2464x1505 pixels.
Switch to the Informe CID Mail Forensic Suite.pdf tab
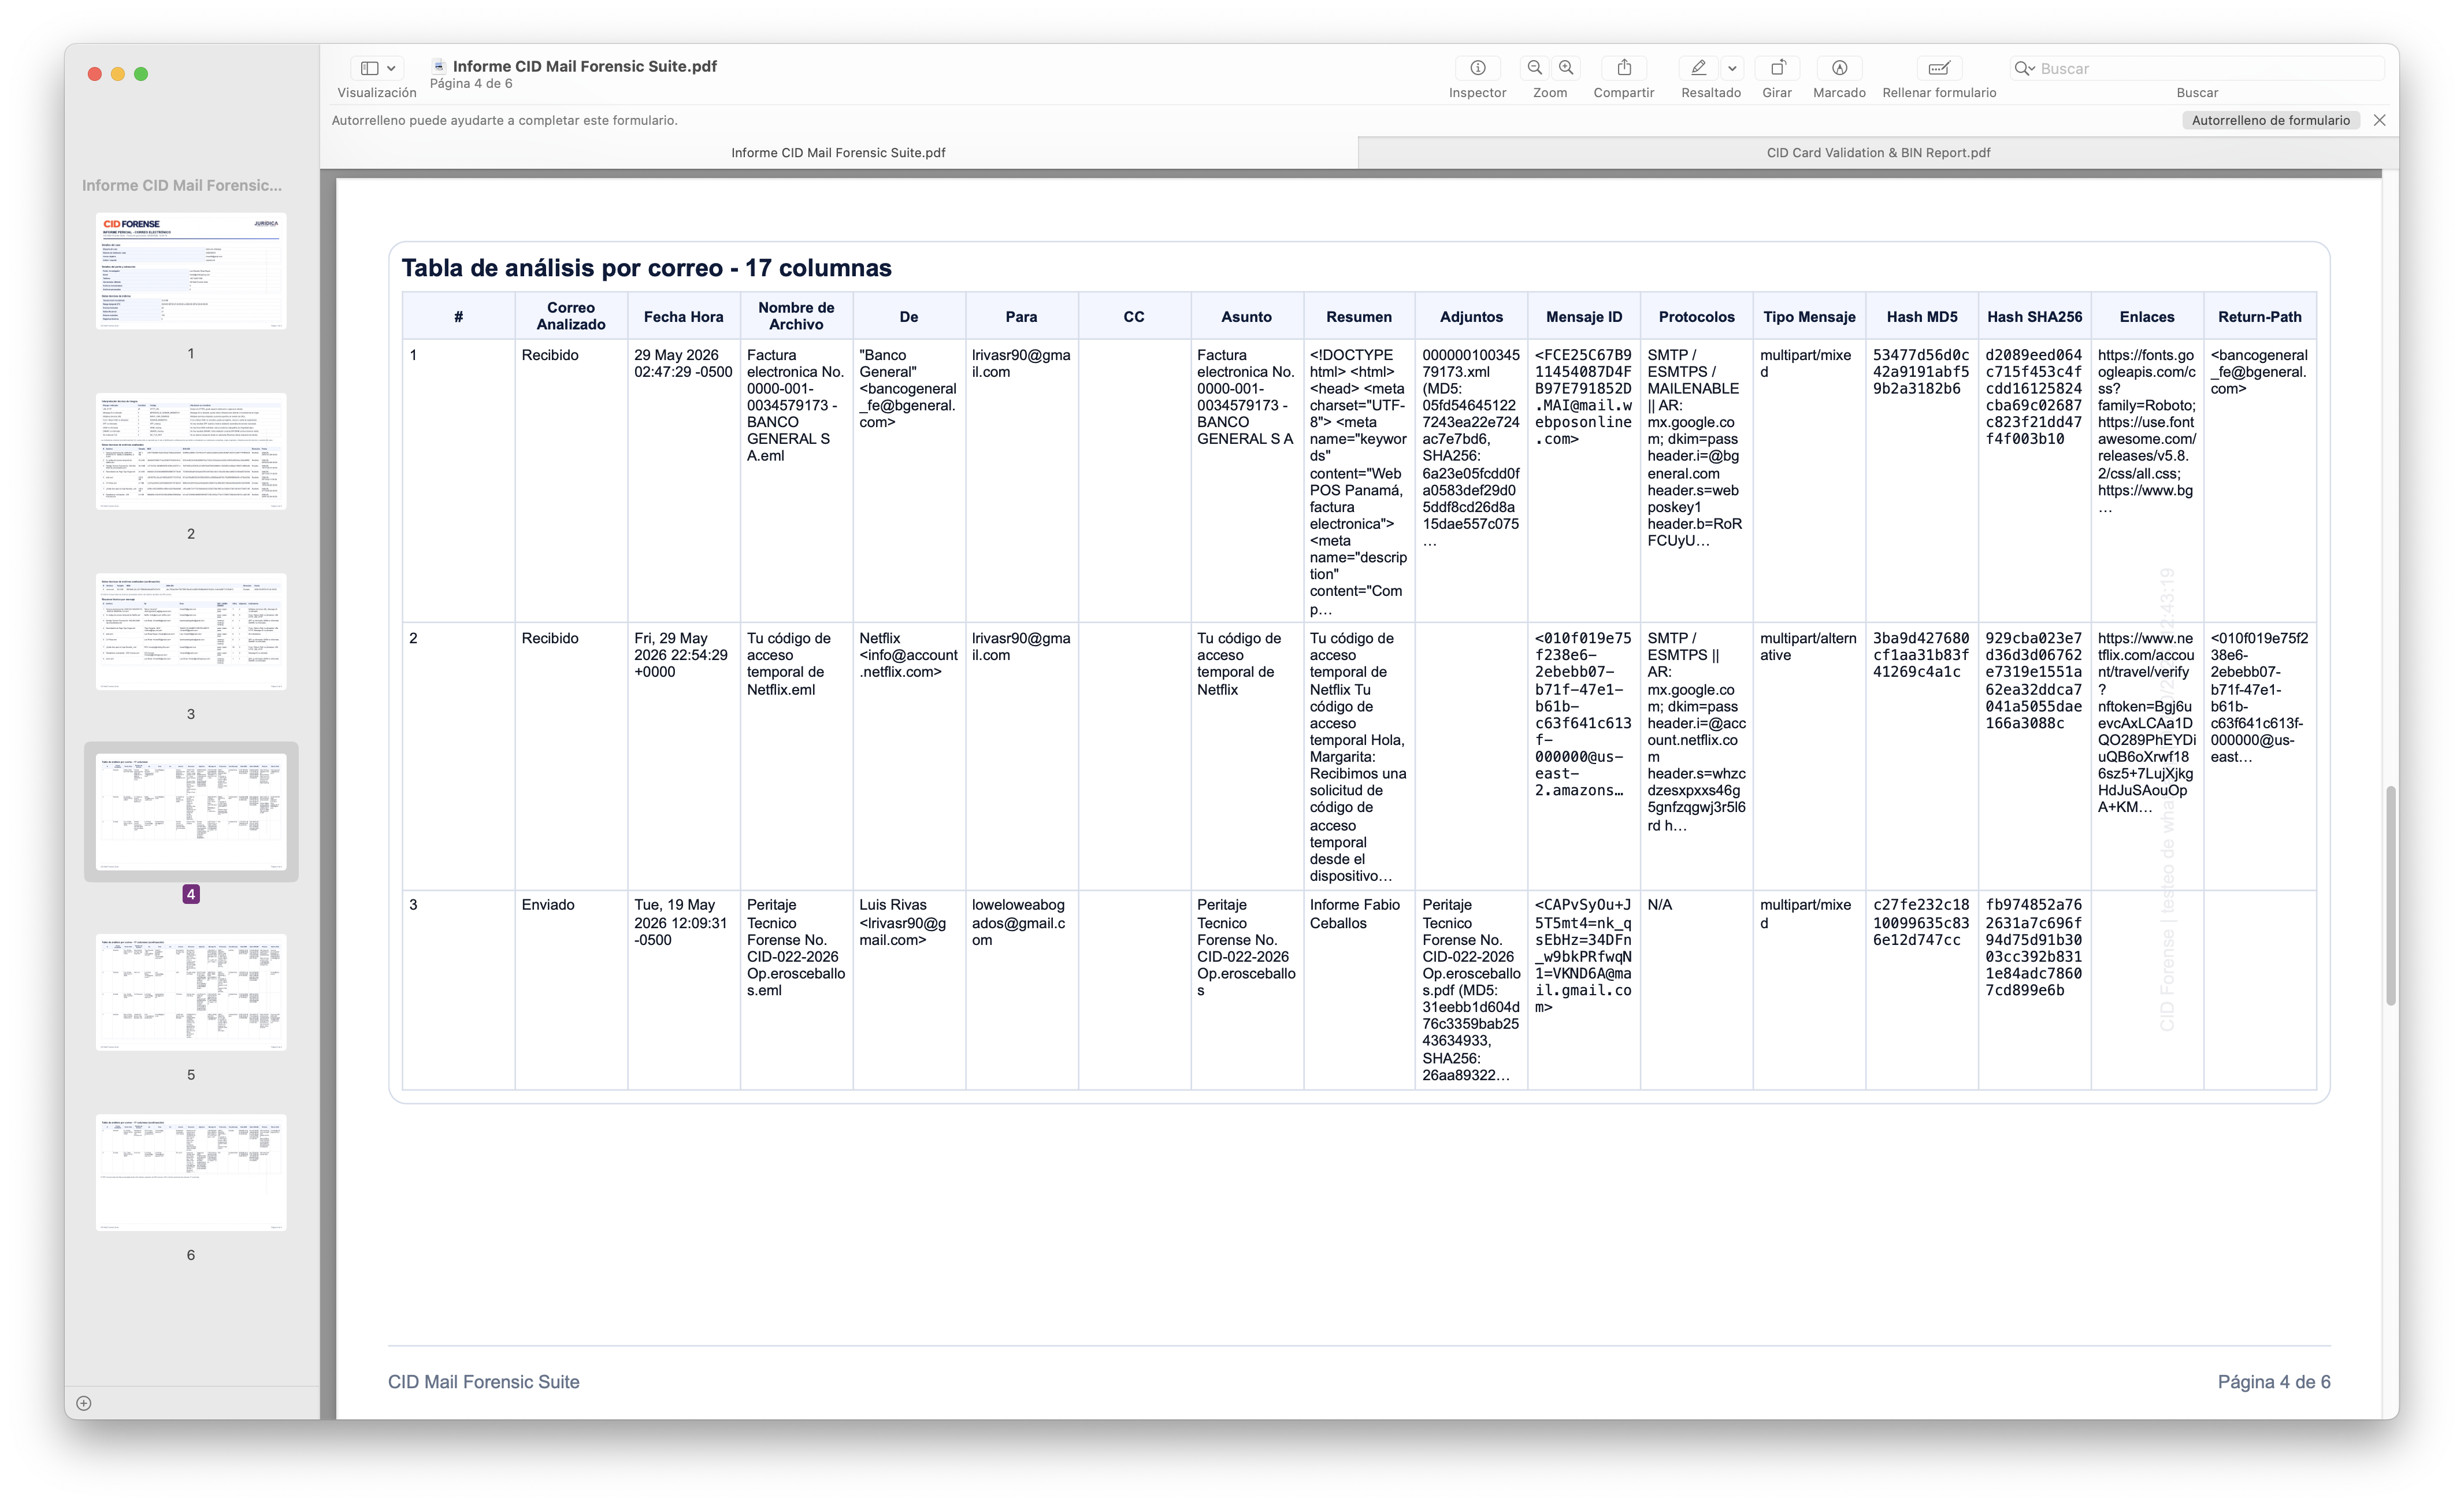(x=838, y=153)
